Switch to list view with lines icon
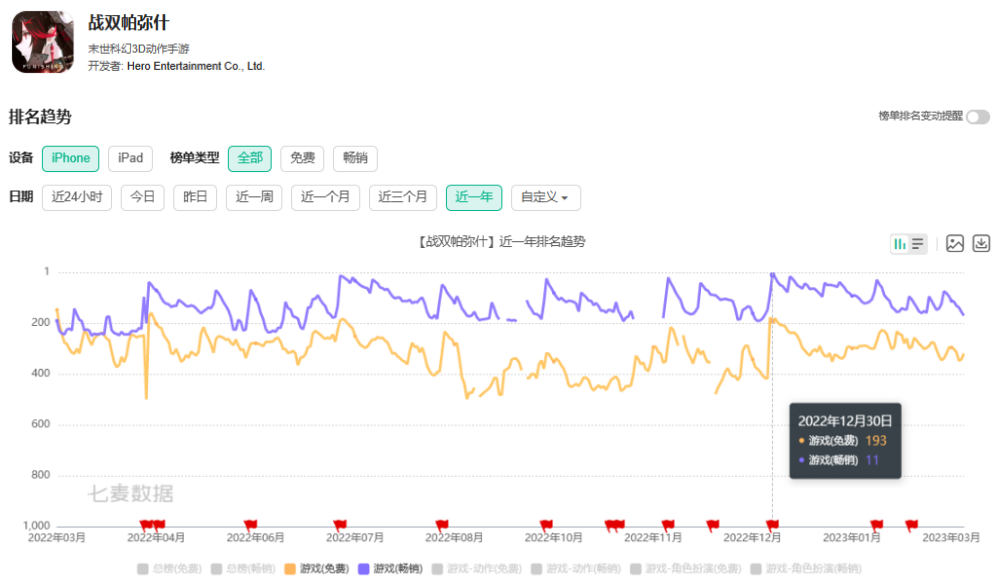This screenshot has width=1006, height=586. point(918,244)
